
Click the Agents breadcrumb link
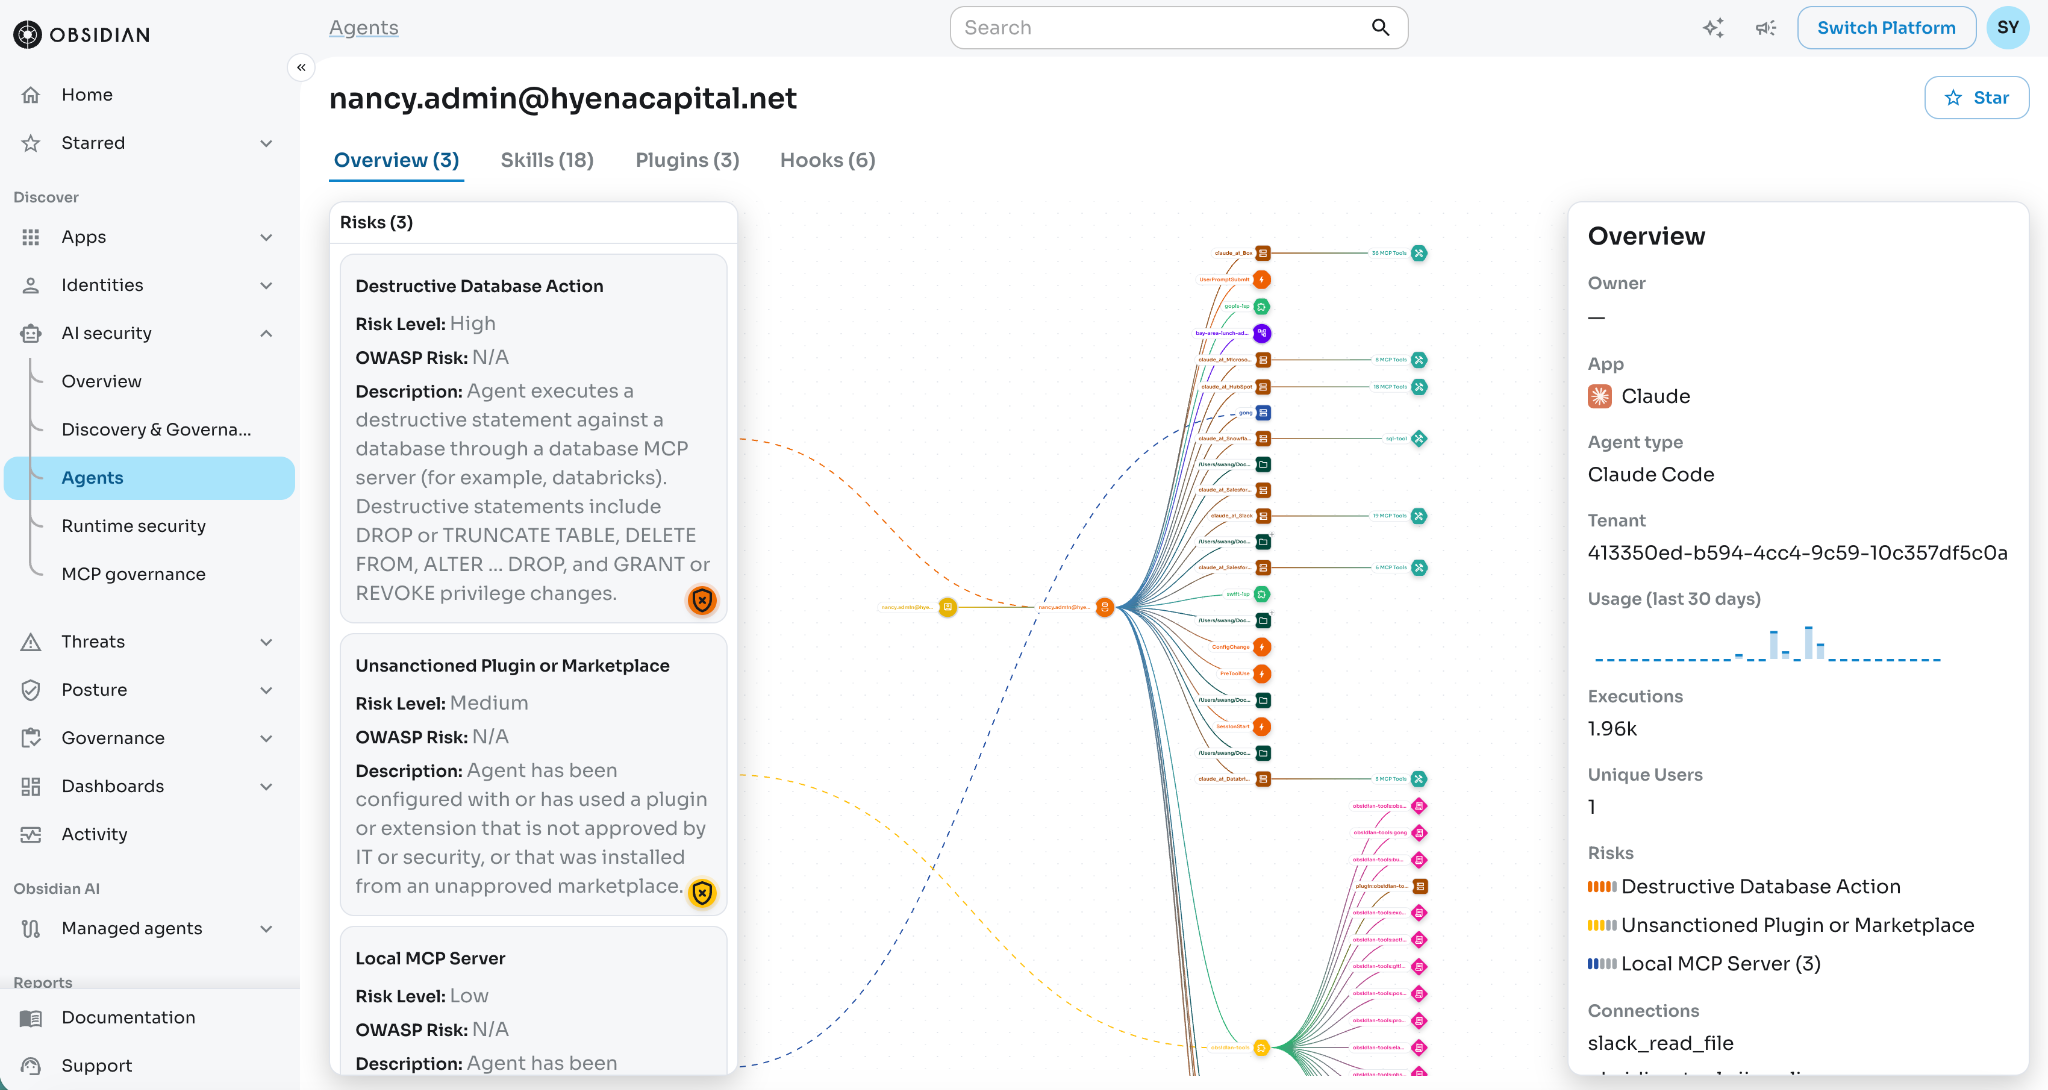364,28
